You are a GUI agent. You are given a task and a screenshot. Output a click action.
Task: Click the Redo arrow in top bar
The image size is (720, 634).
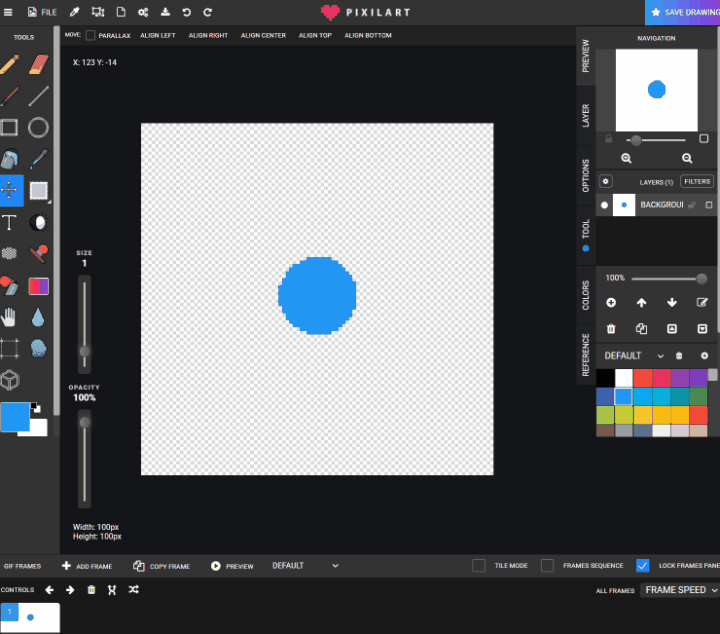(208, 12)
